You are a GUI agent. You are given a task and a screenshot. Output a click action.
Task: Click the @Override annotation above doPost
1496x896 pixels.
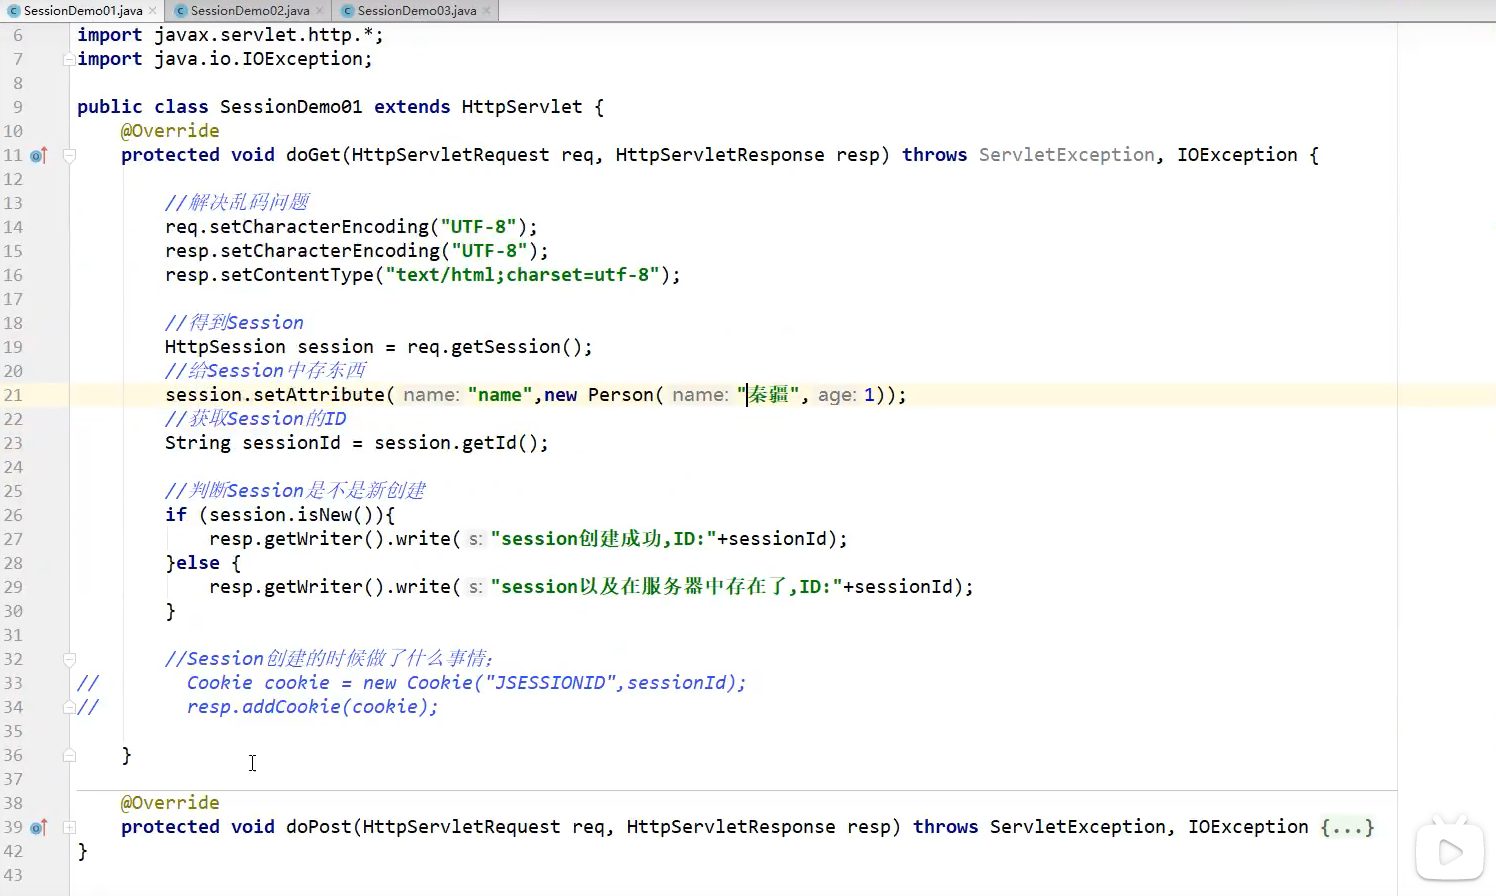click(170, 803)
